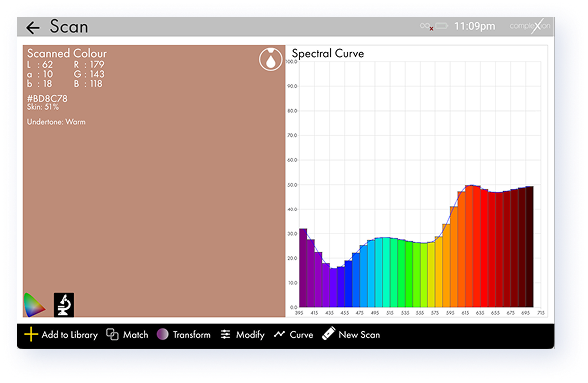Click the Modify sliders icon

[225, 334]
